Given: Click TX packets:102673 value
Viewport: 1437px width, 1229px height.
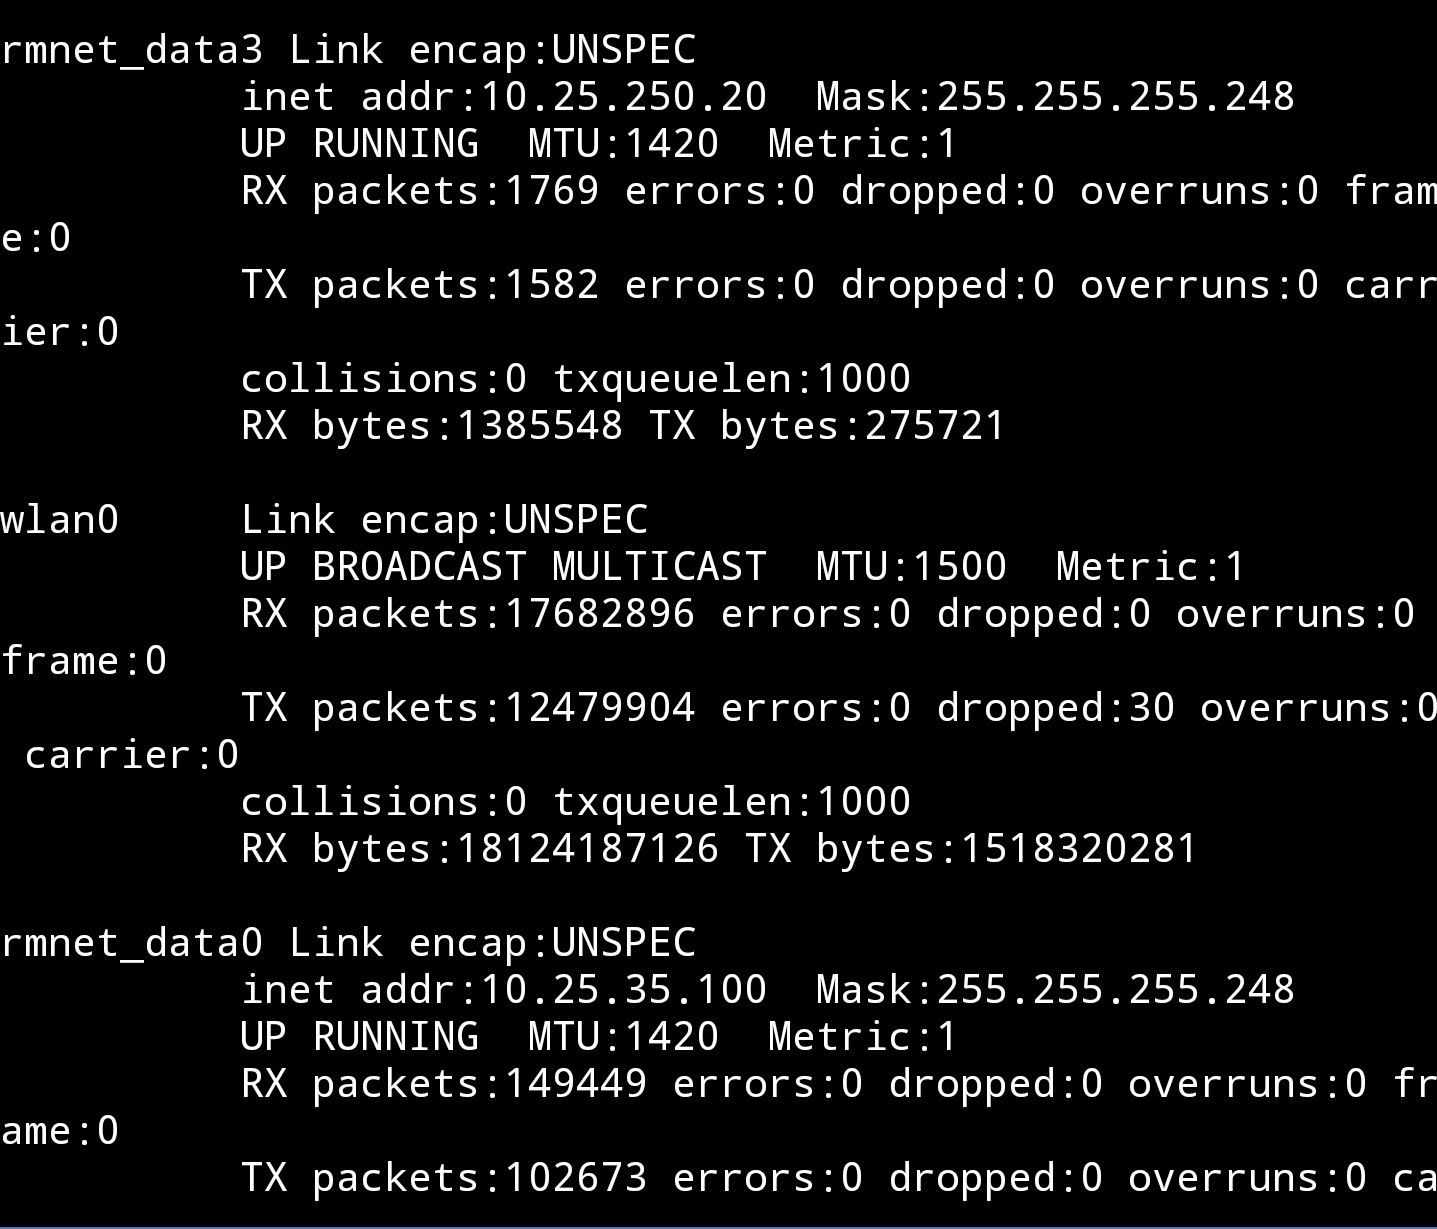Looking at the screenshot, I should tap(444, 1178).
